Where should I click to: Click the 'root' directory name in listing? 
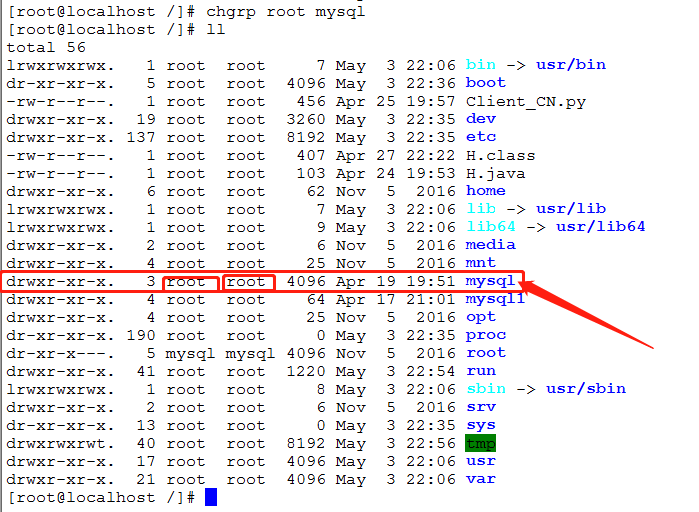pyautogui.click(x=485, y=353)
